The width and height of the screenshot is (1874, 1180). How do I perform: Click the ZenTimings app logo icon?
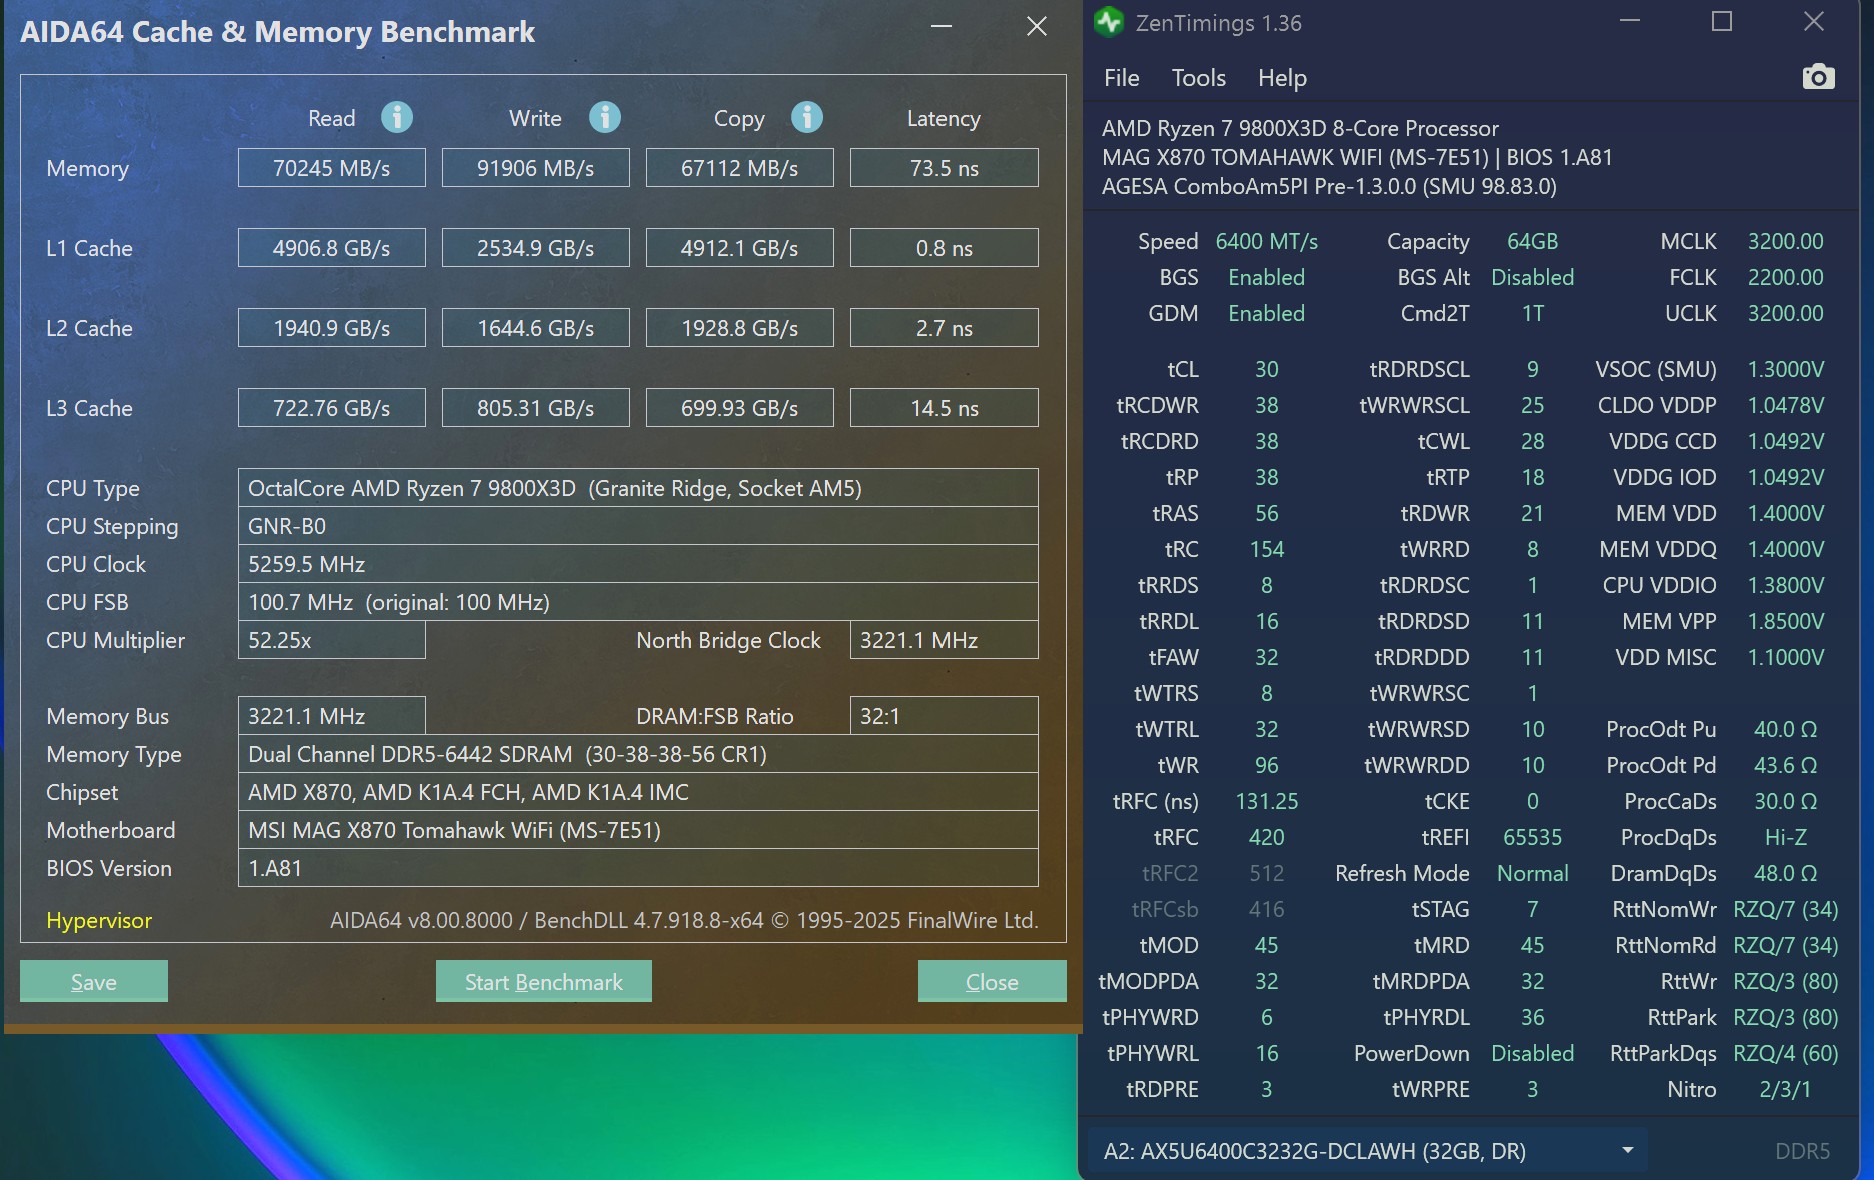pyautogui.click(x=1109, y=22)
